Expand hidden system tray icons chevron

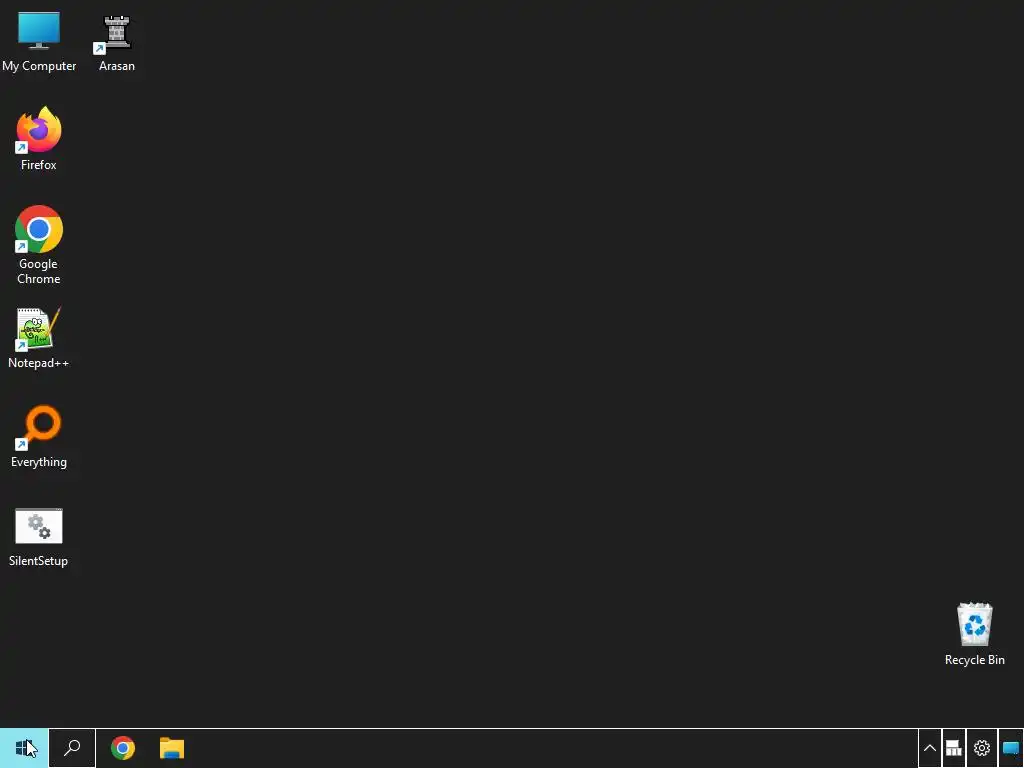(x=929, y=748)
